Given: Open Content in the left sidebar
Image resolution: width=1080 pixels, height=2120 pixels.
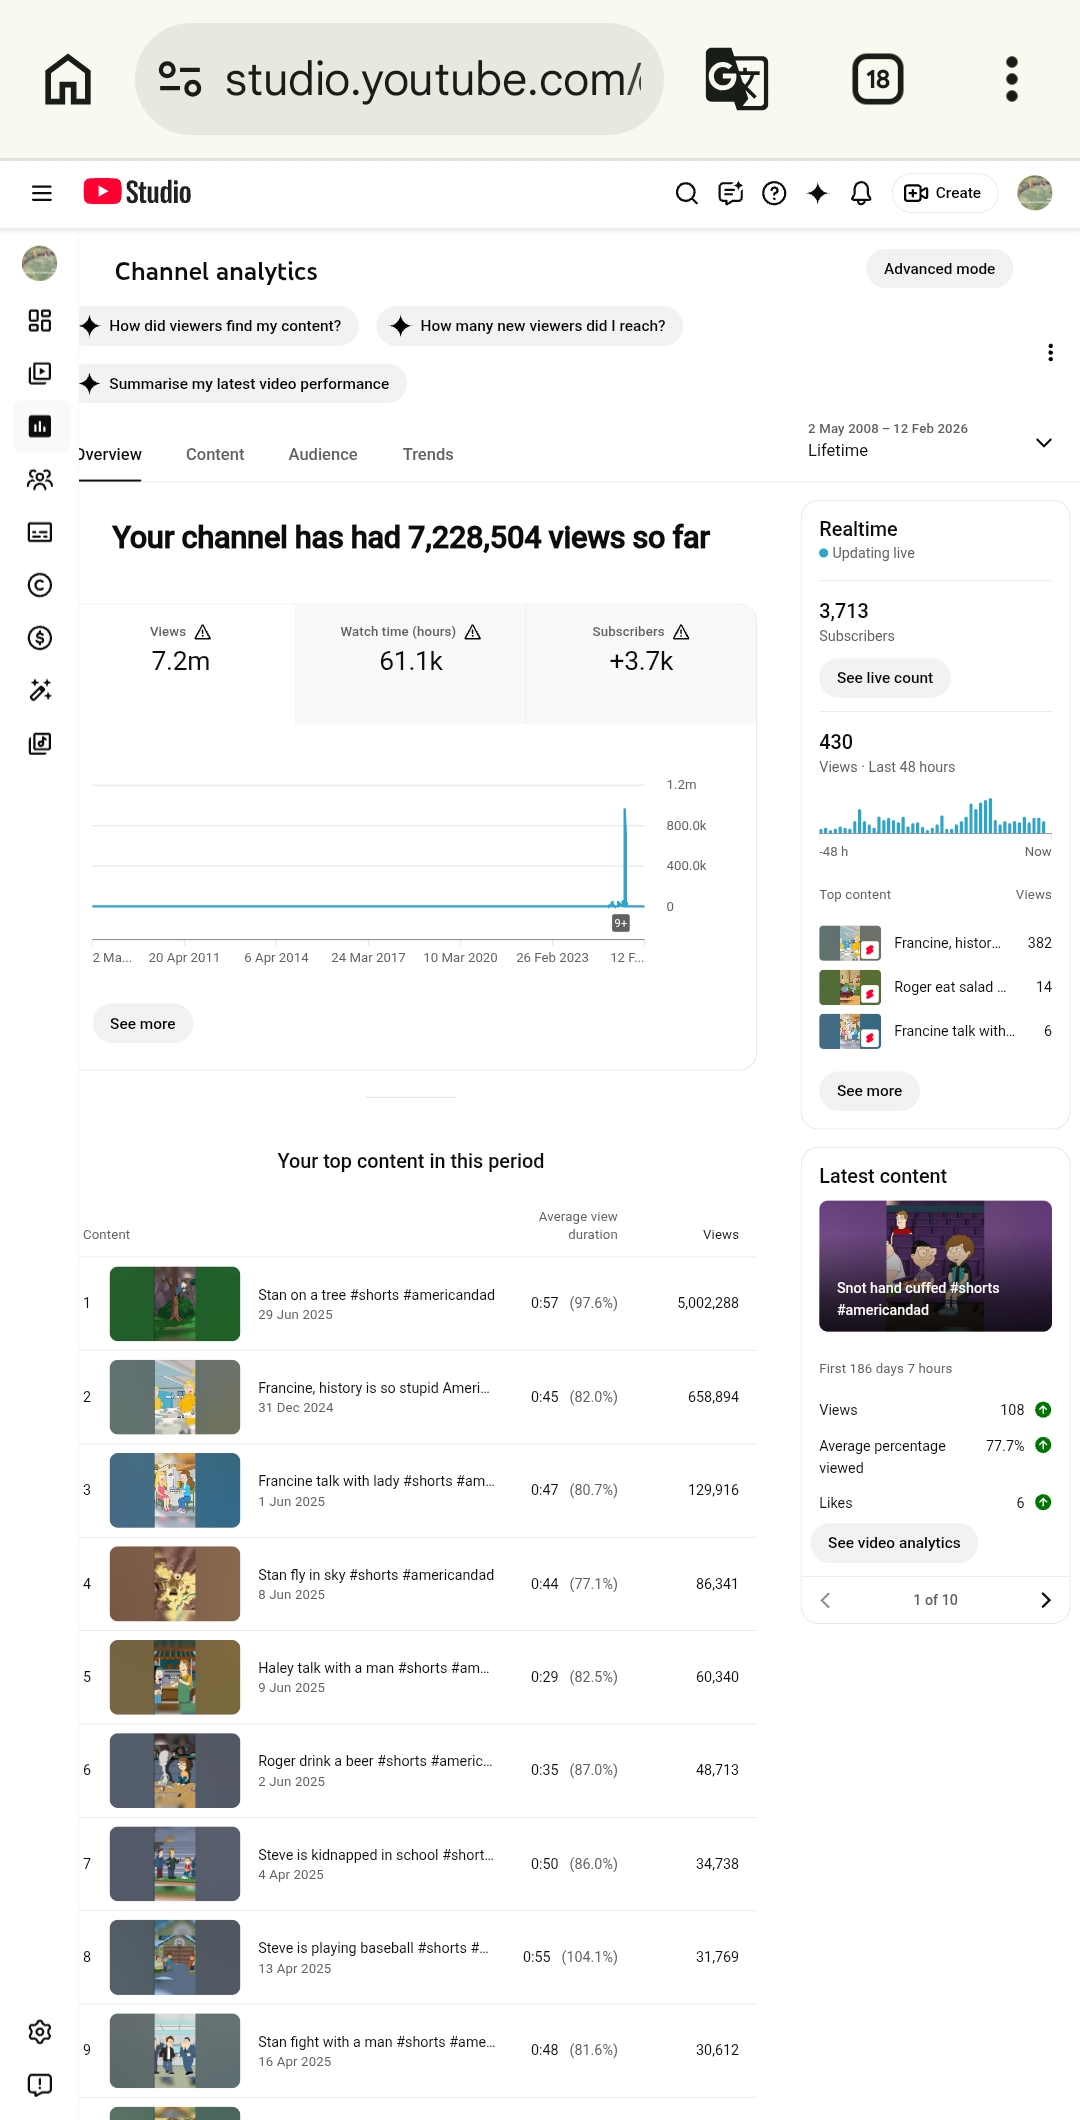Looking at the screenshot, I should pos(40,373).
